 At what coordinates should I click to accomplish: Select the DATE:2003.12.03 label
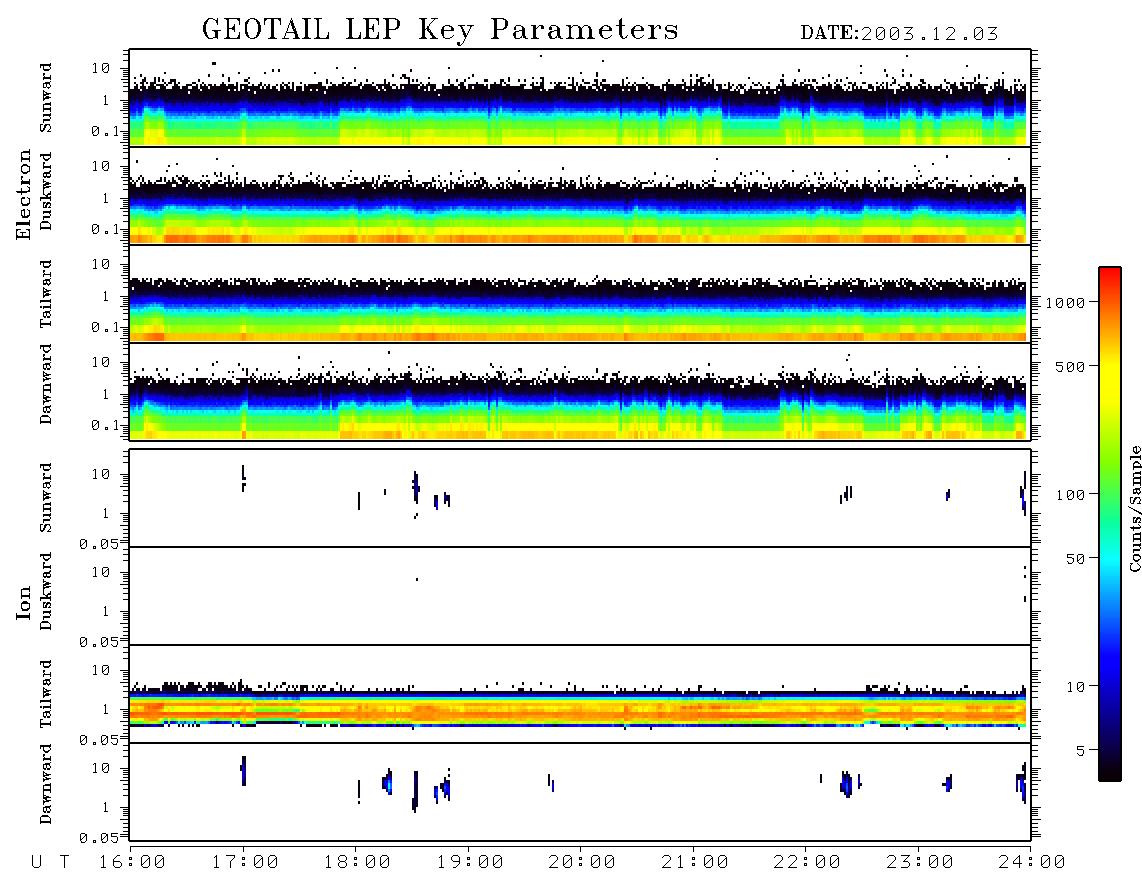pyautogui.click(x=899, y=33)
